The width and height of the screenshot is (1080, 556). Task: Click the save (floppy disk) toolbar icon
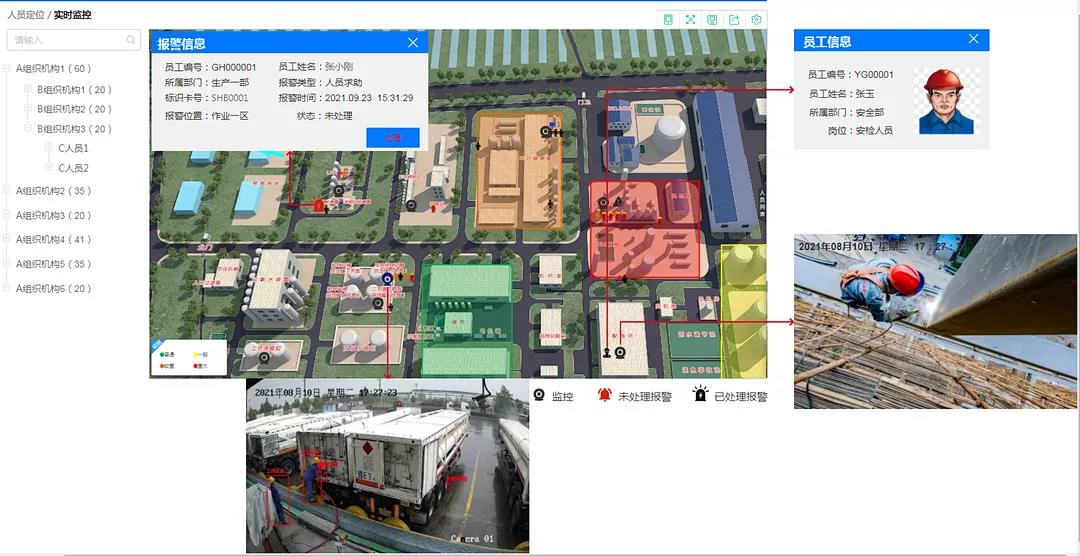click(712, 20)
